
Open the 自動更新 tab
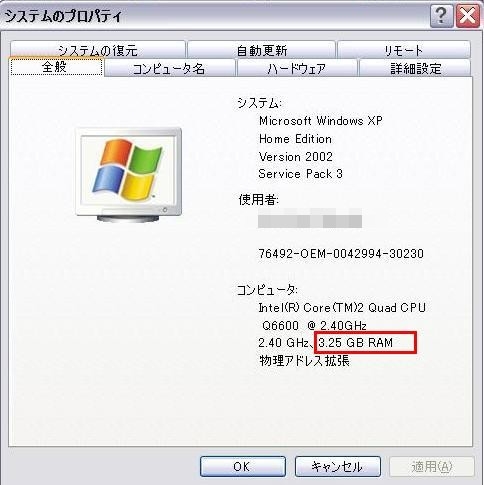click(x=262, y=49)
